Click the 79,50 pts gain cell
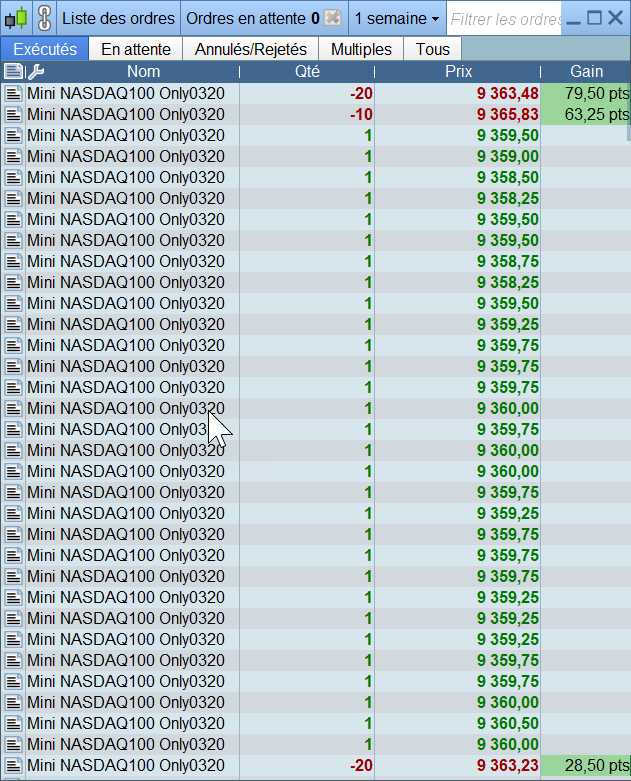Viewport: 631px width, 781px height. click(x=586, y=93)
